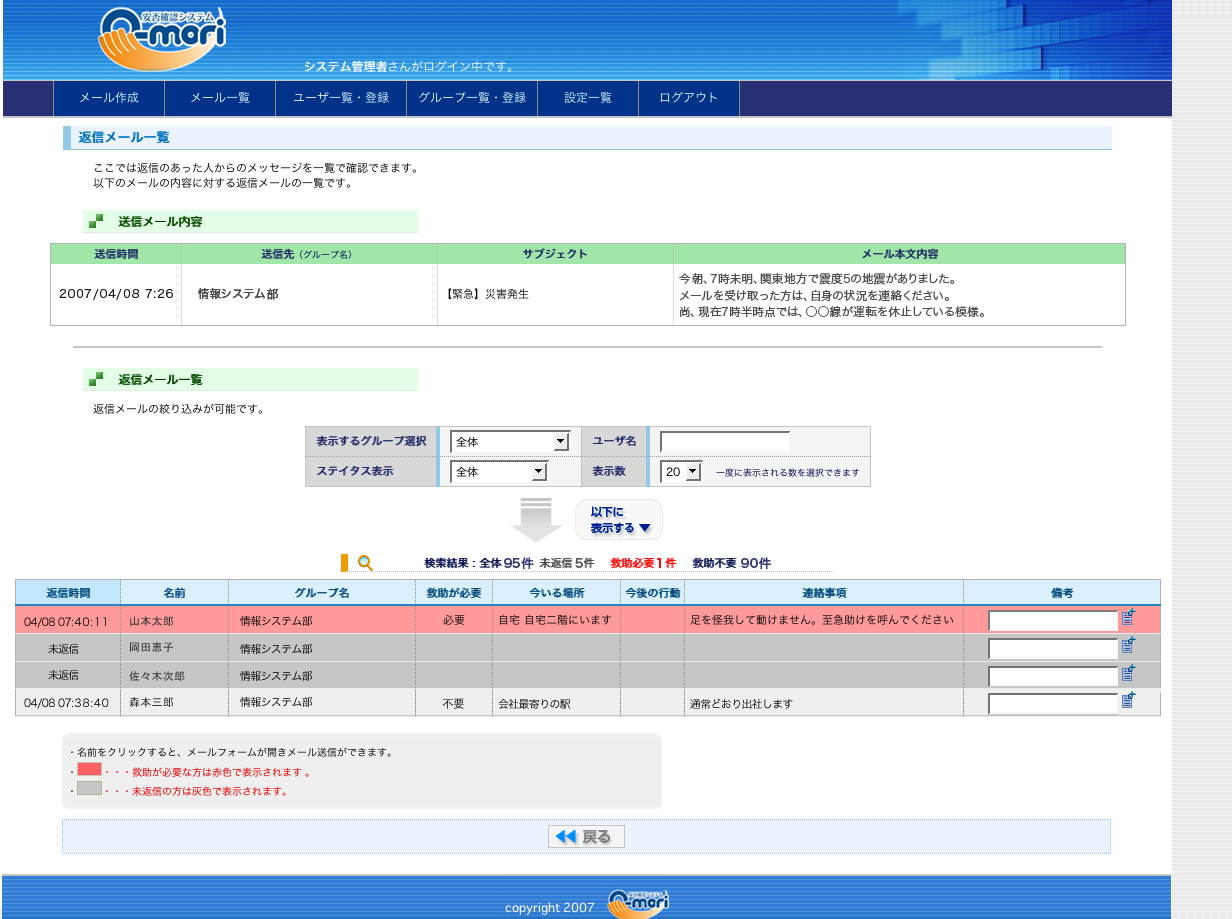Expand the 表示数 dropdown showing 20

point(681,472)
